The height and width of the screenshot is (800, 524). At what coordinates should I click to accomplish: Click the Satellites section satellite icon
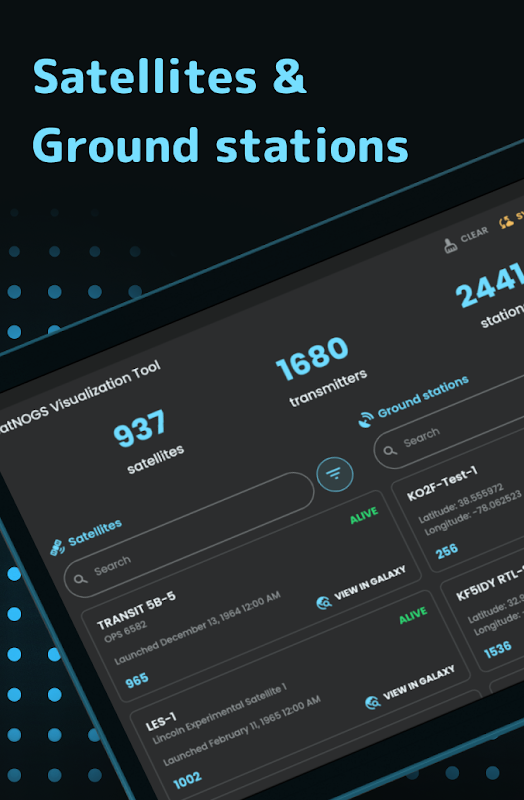[57, 547]
